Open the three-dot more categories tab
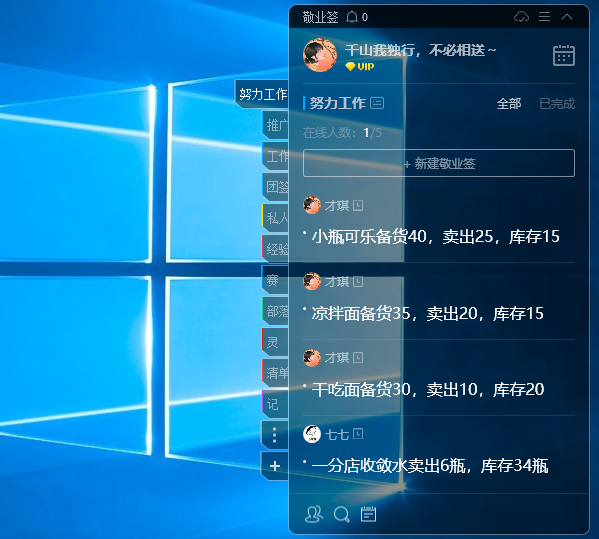The height and width of the screenshot is (539, 599). coord(275,435)
